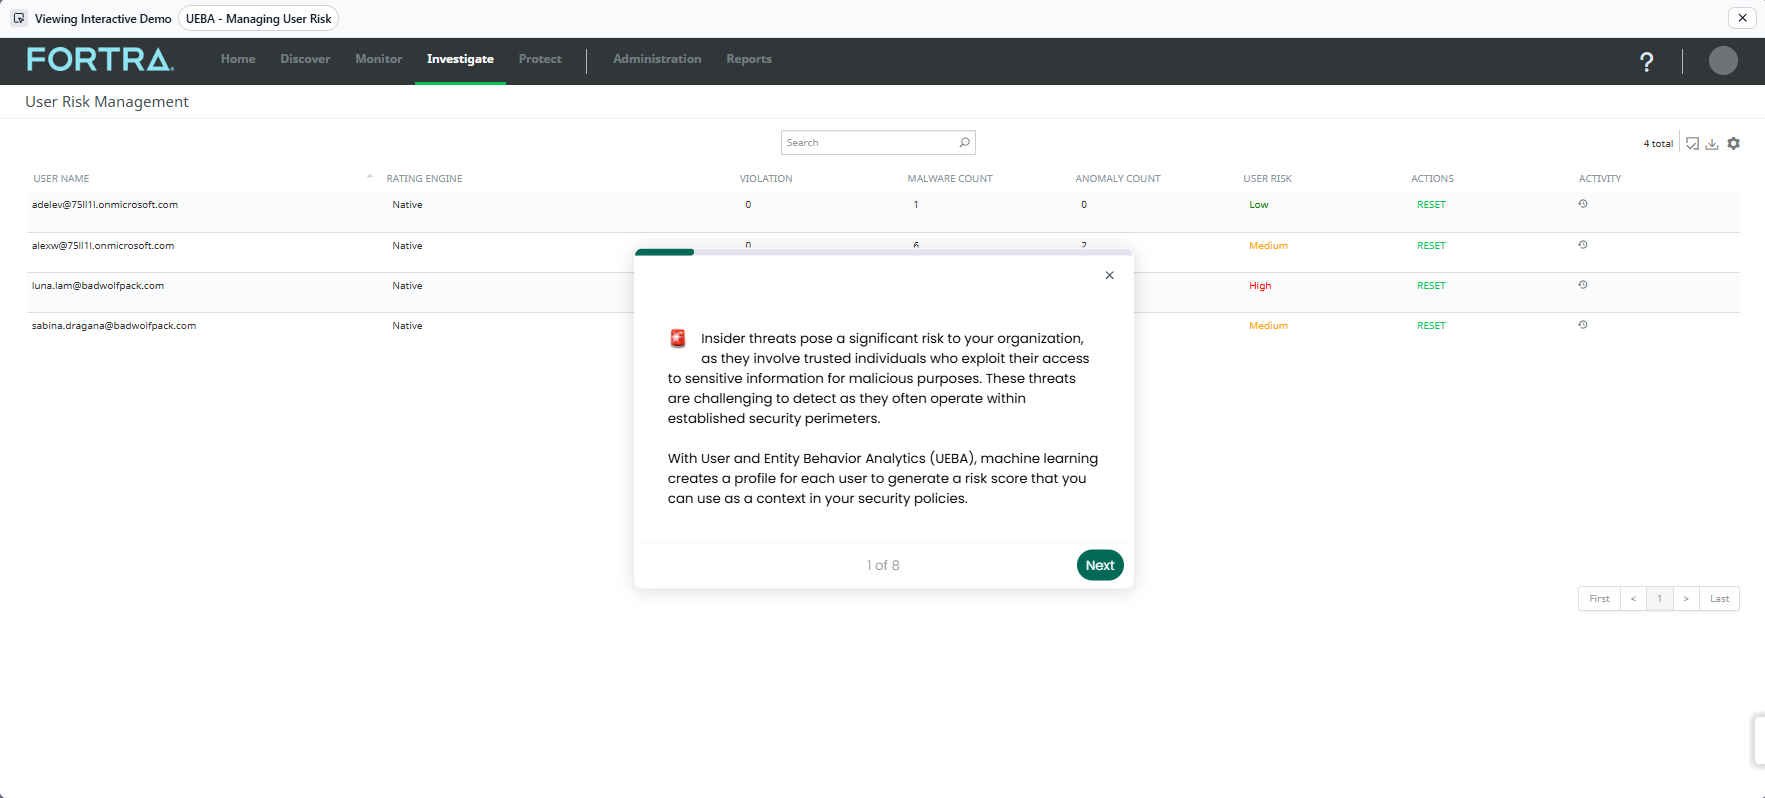The width and height of the screenshot is (1765, 798).
Task: Reset risk for luna.lam user
Action: coord(1431,286)
